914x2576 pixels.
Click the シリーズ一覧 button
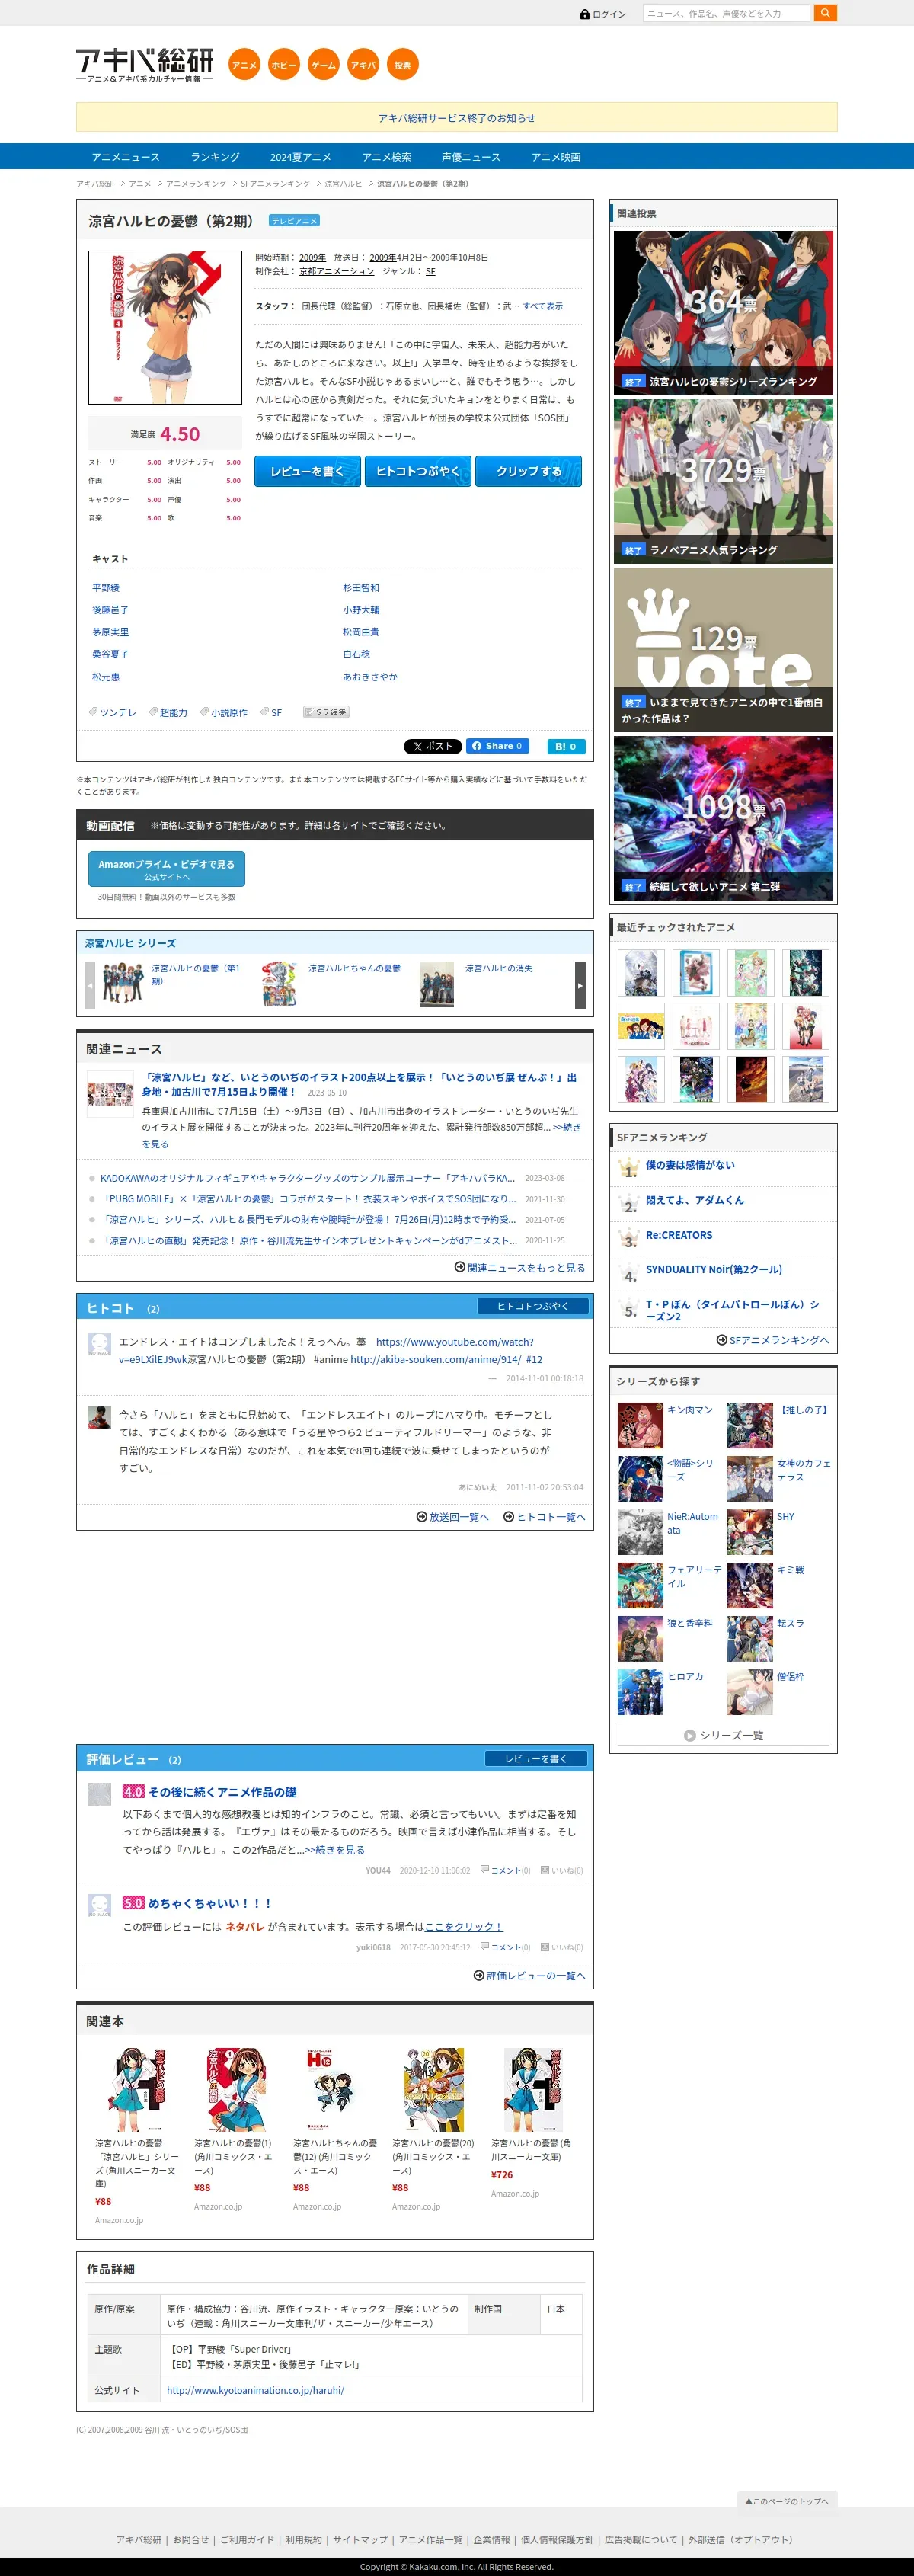(723, 1735)
